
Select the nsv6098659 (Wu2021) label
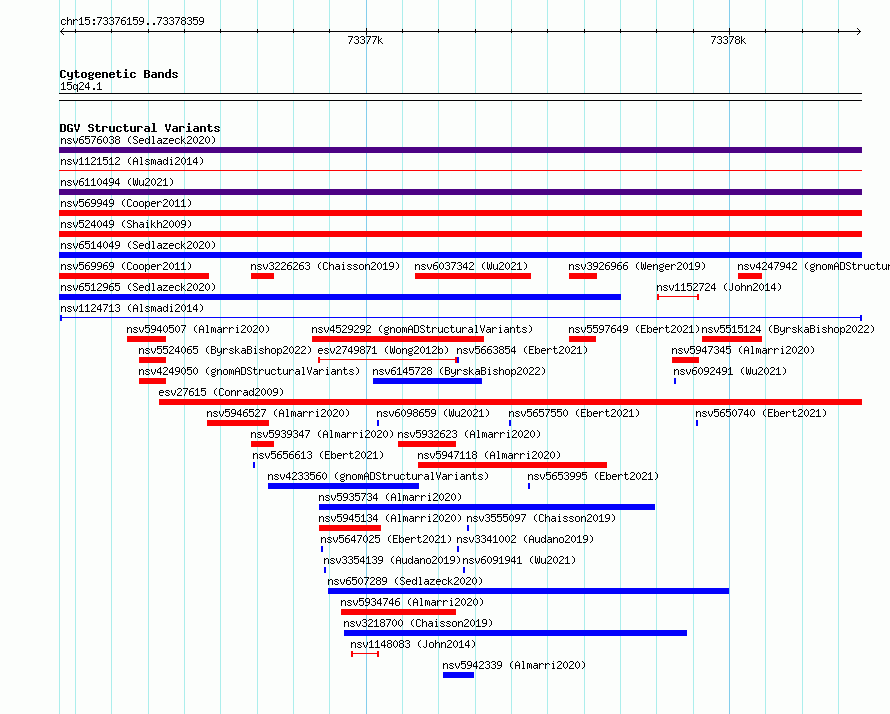tap(433, 413)
